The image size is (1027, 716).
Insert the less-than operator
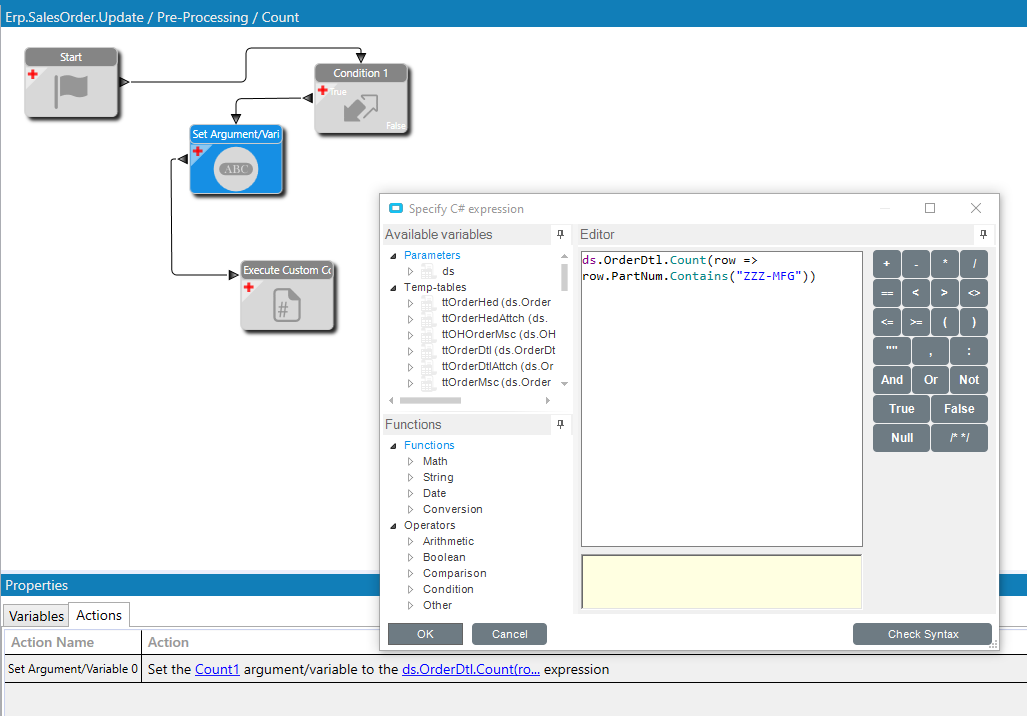(x=916, y=293)
